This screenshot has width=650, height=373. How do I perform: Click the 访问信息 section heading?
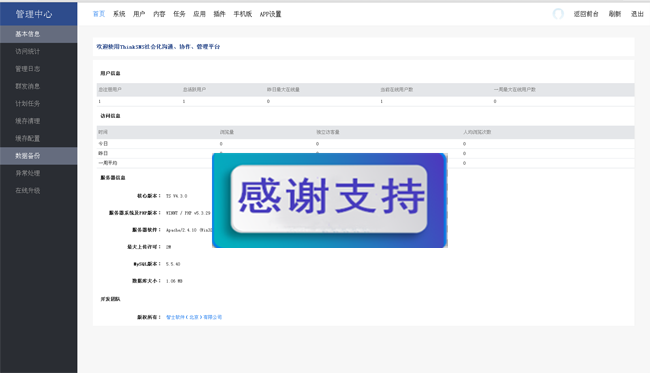point(110,116)
